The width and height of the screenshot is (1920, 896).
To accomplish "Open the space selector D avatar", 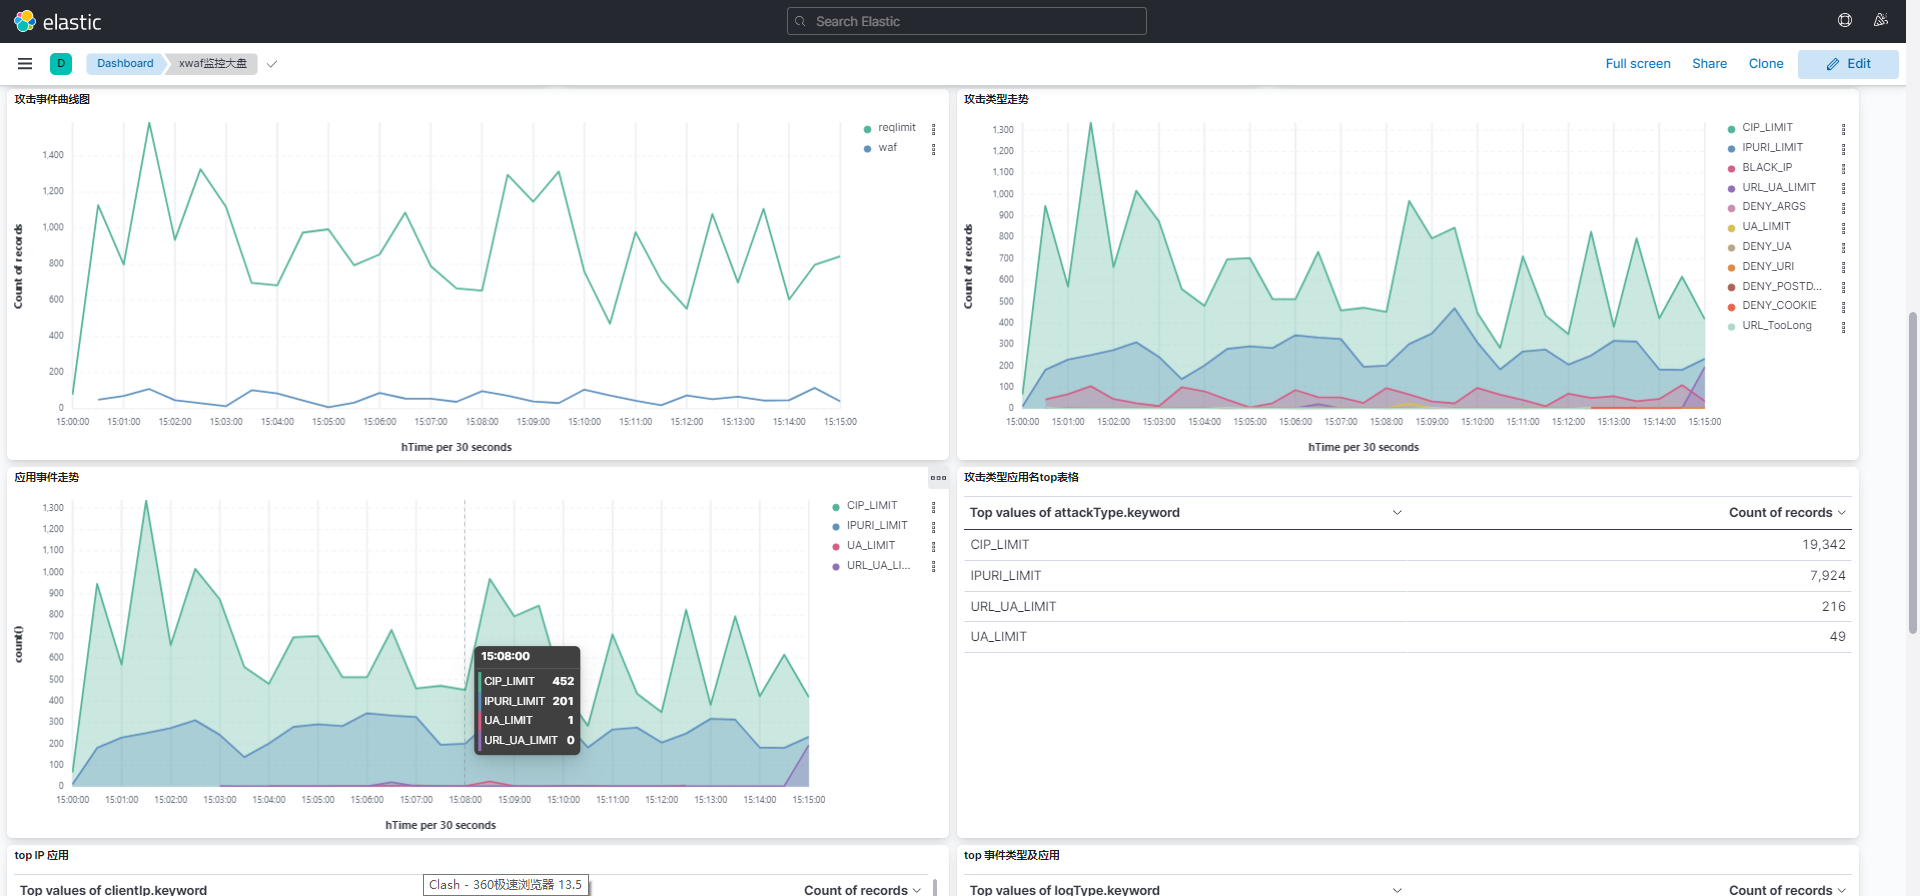I will coord(61,63).
